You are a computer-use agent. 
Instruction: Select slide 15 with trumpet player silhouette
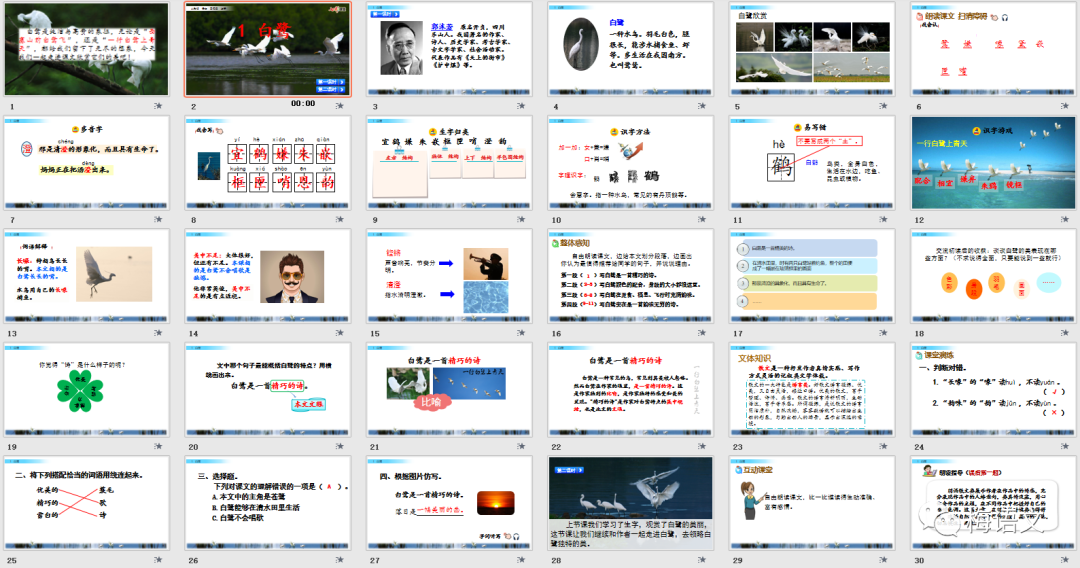coord(449,276)
